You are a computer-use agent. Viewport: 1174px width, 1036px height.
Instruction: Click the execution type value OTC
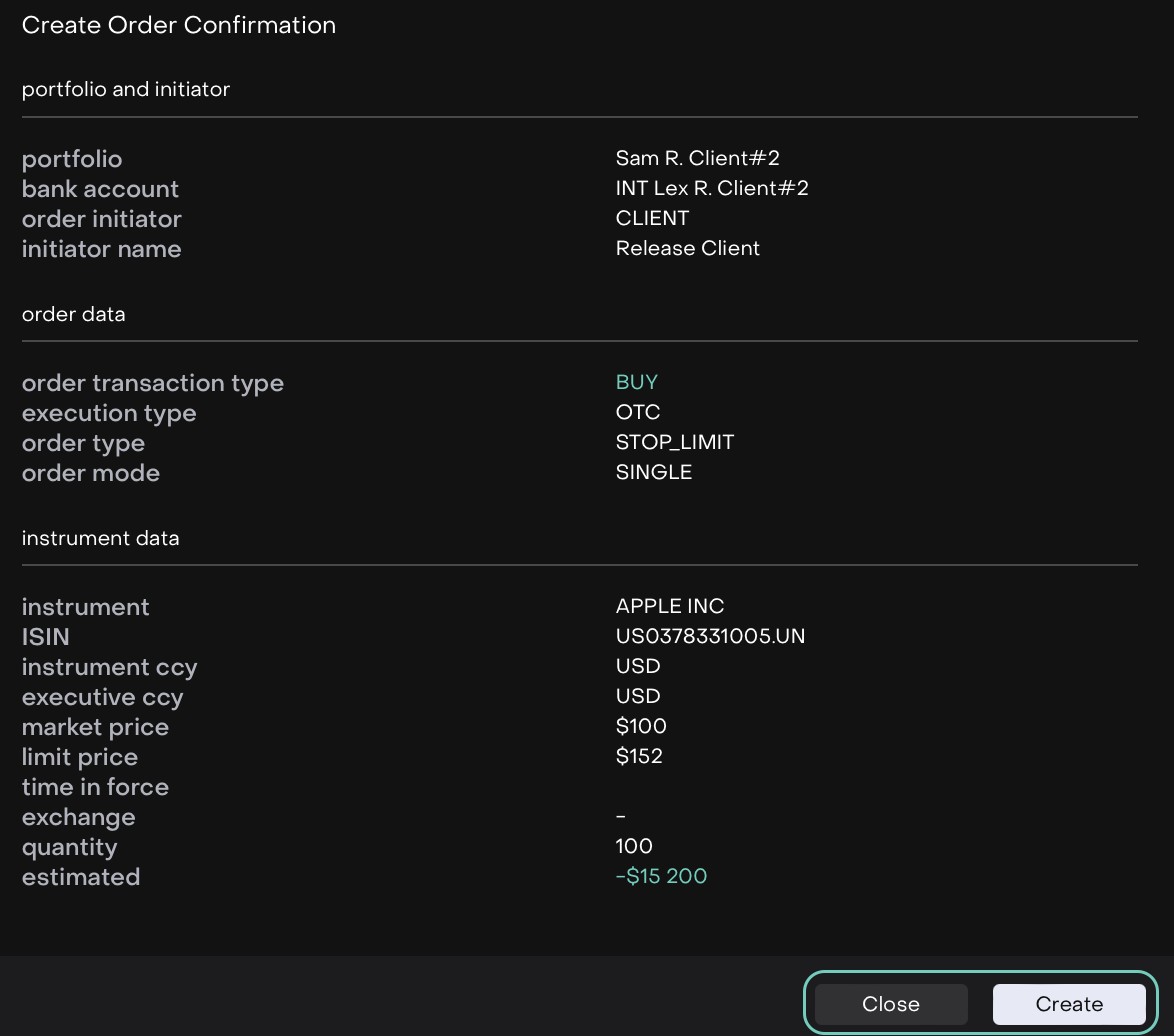click(x=637, y=412)
